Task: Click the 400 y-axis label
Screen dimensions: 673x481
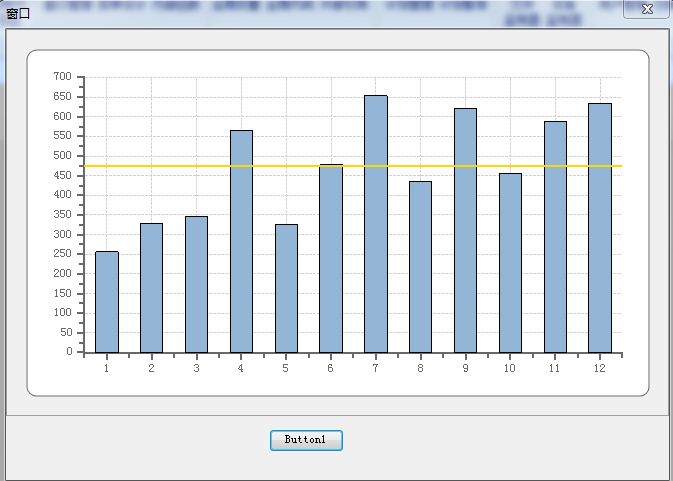Action: click(x=63, y=194)
